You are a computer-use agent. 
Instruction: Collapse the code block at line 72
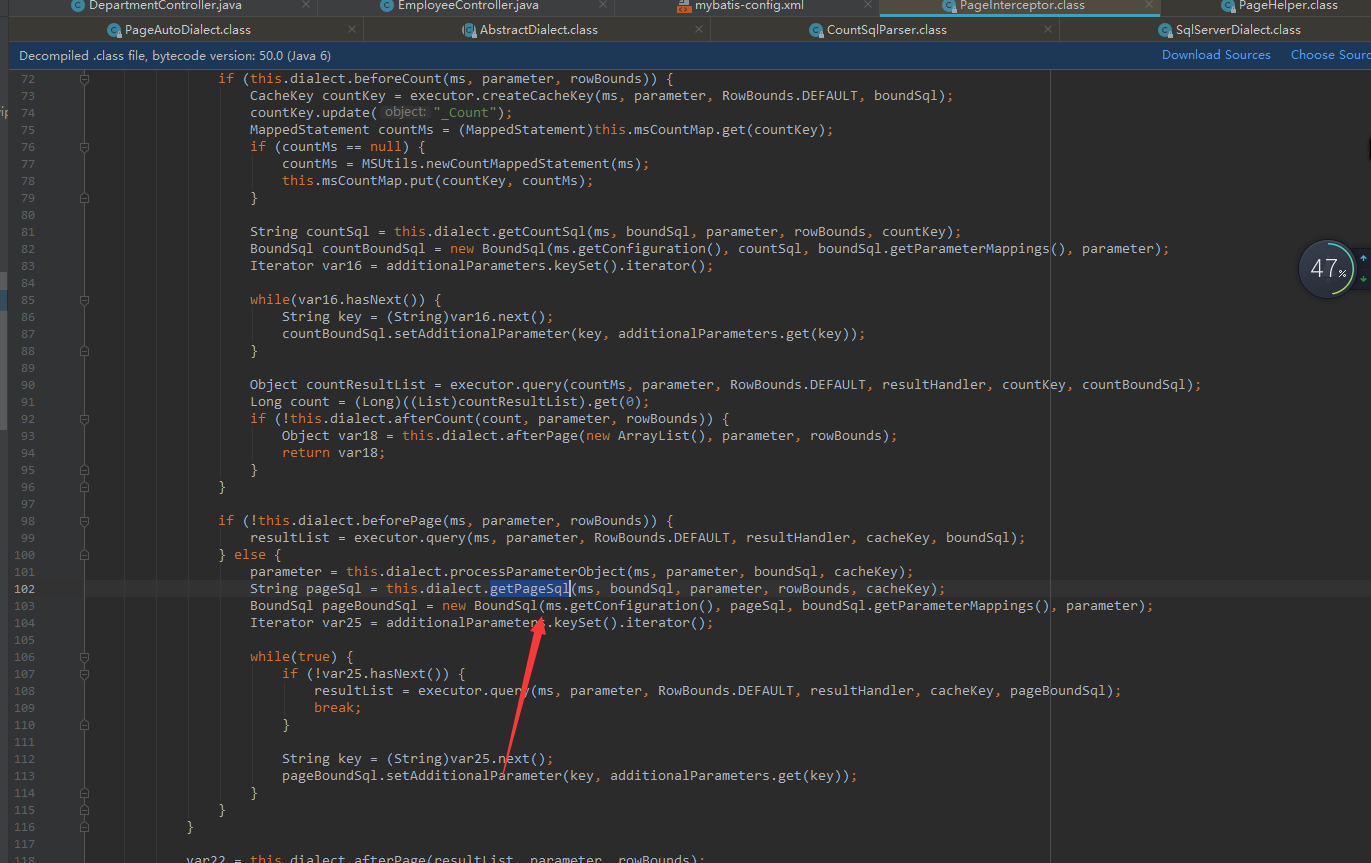(x=85, y=79)
